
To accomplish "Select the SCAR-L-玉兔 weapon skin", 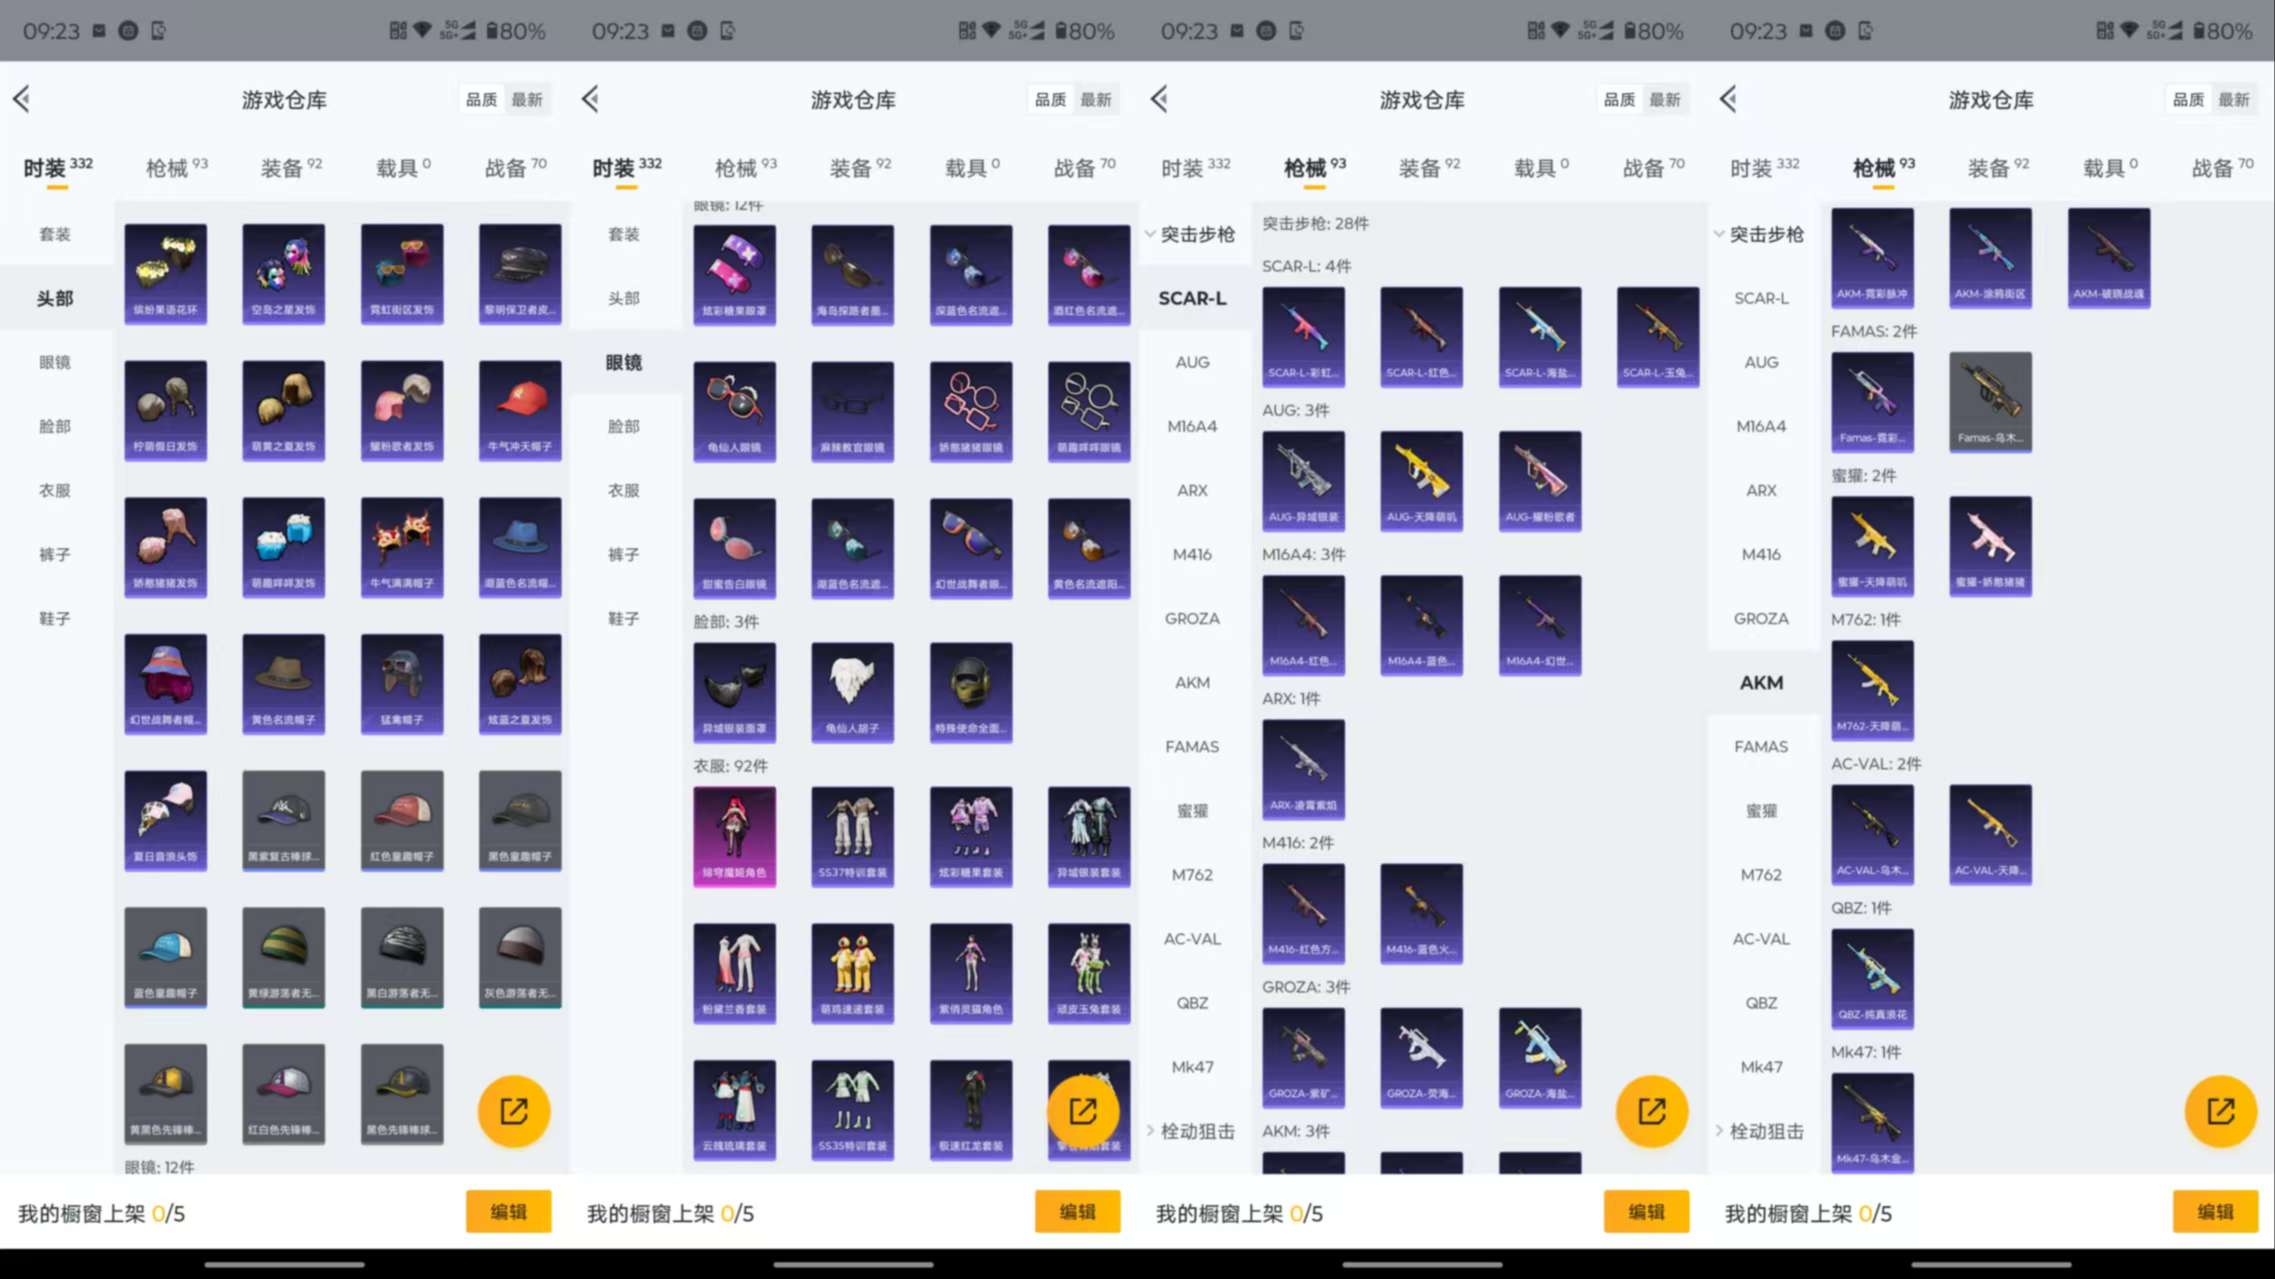I will tap(1657, 335).
